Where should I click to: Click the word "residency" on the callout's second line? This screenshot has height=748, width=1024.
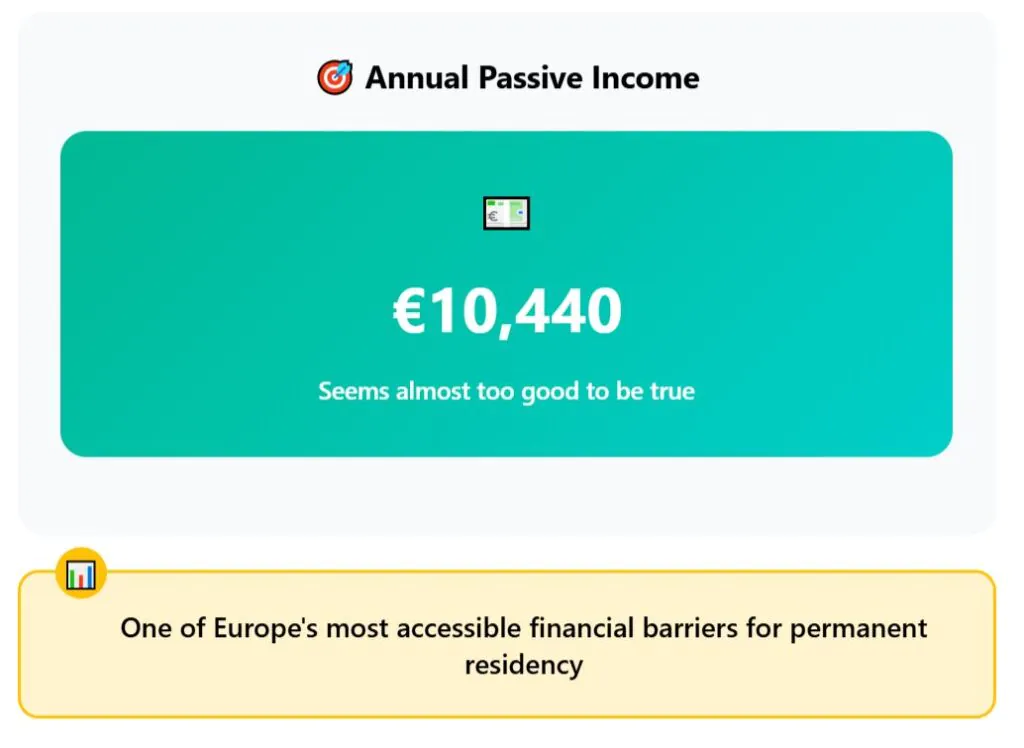523,665
